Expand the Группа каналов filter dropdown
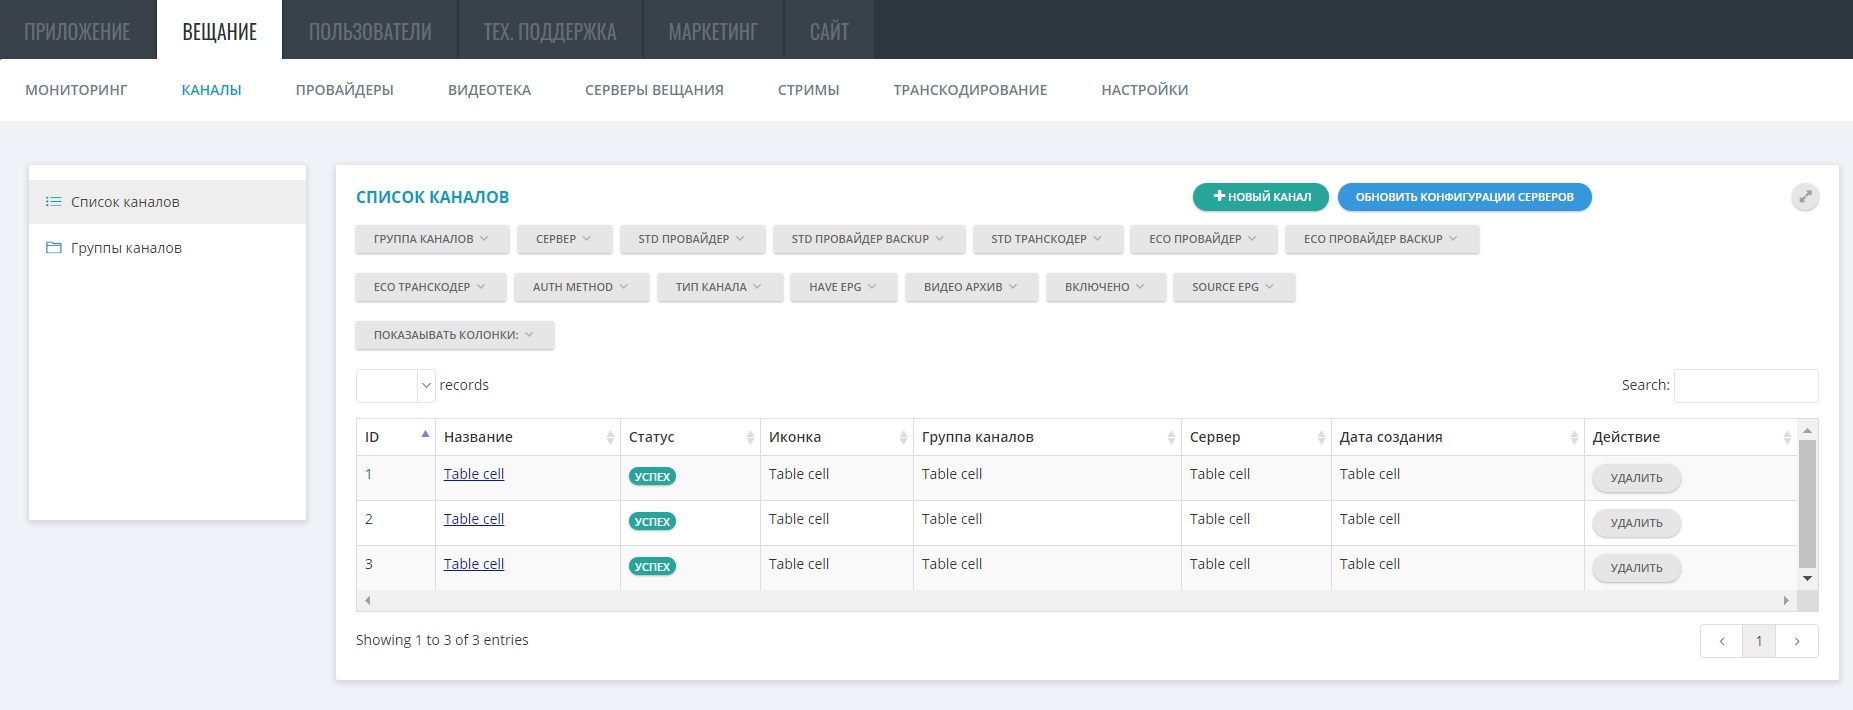This screenshot has width=1853, height=710. (431, 239)
